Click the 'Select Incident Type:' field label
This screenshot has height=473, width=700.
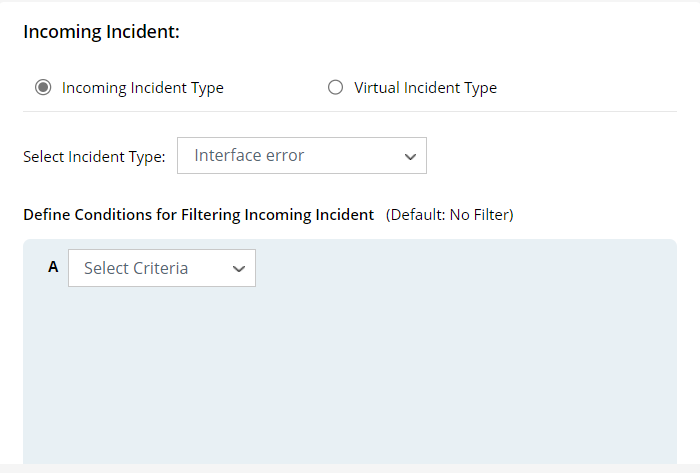[x=94, y=157]
